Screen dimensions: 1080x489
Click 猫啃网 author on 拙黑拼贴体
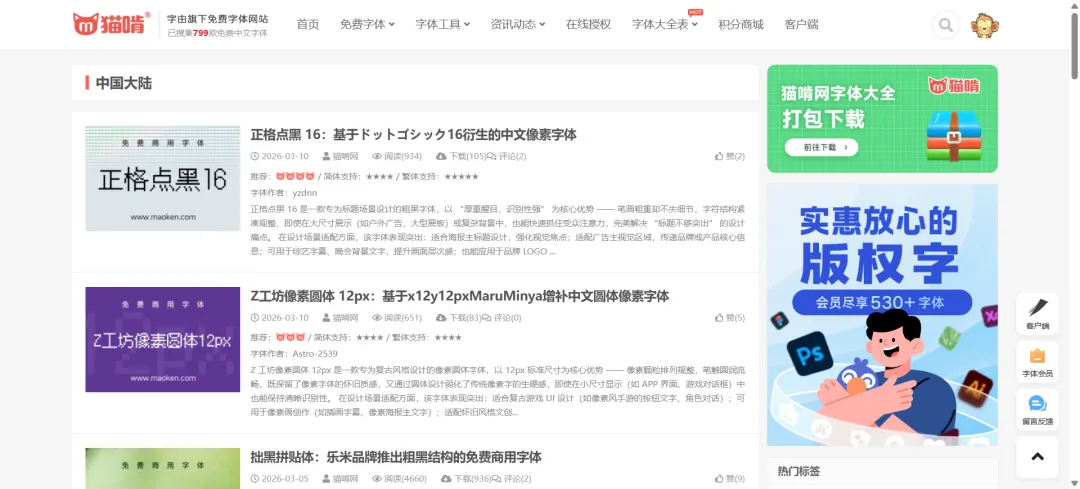[340, 479]
